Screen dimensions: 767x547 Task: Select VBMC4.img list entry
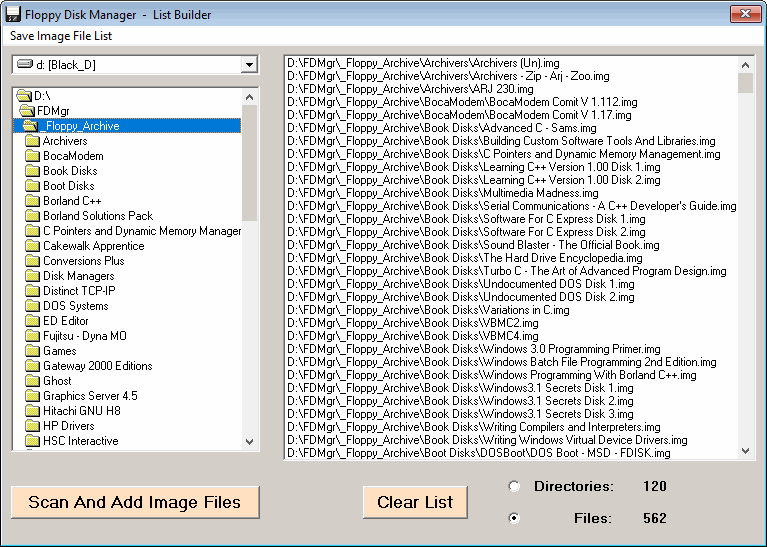point(412,336)
